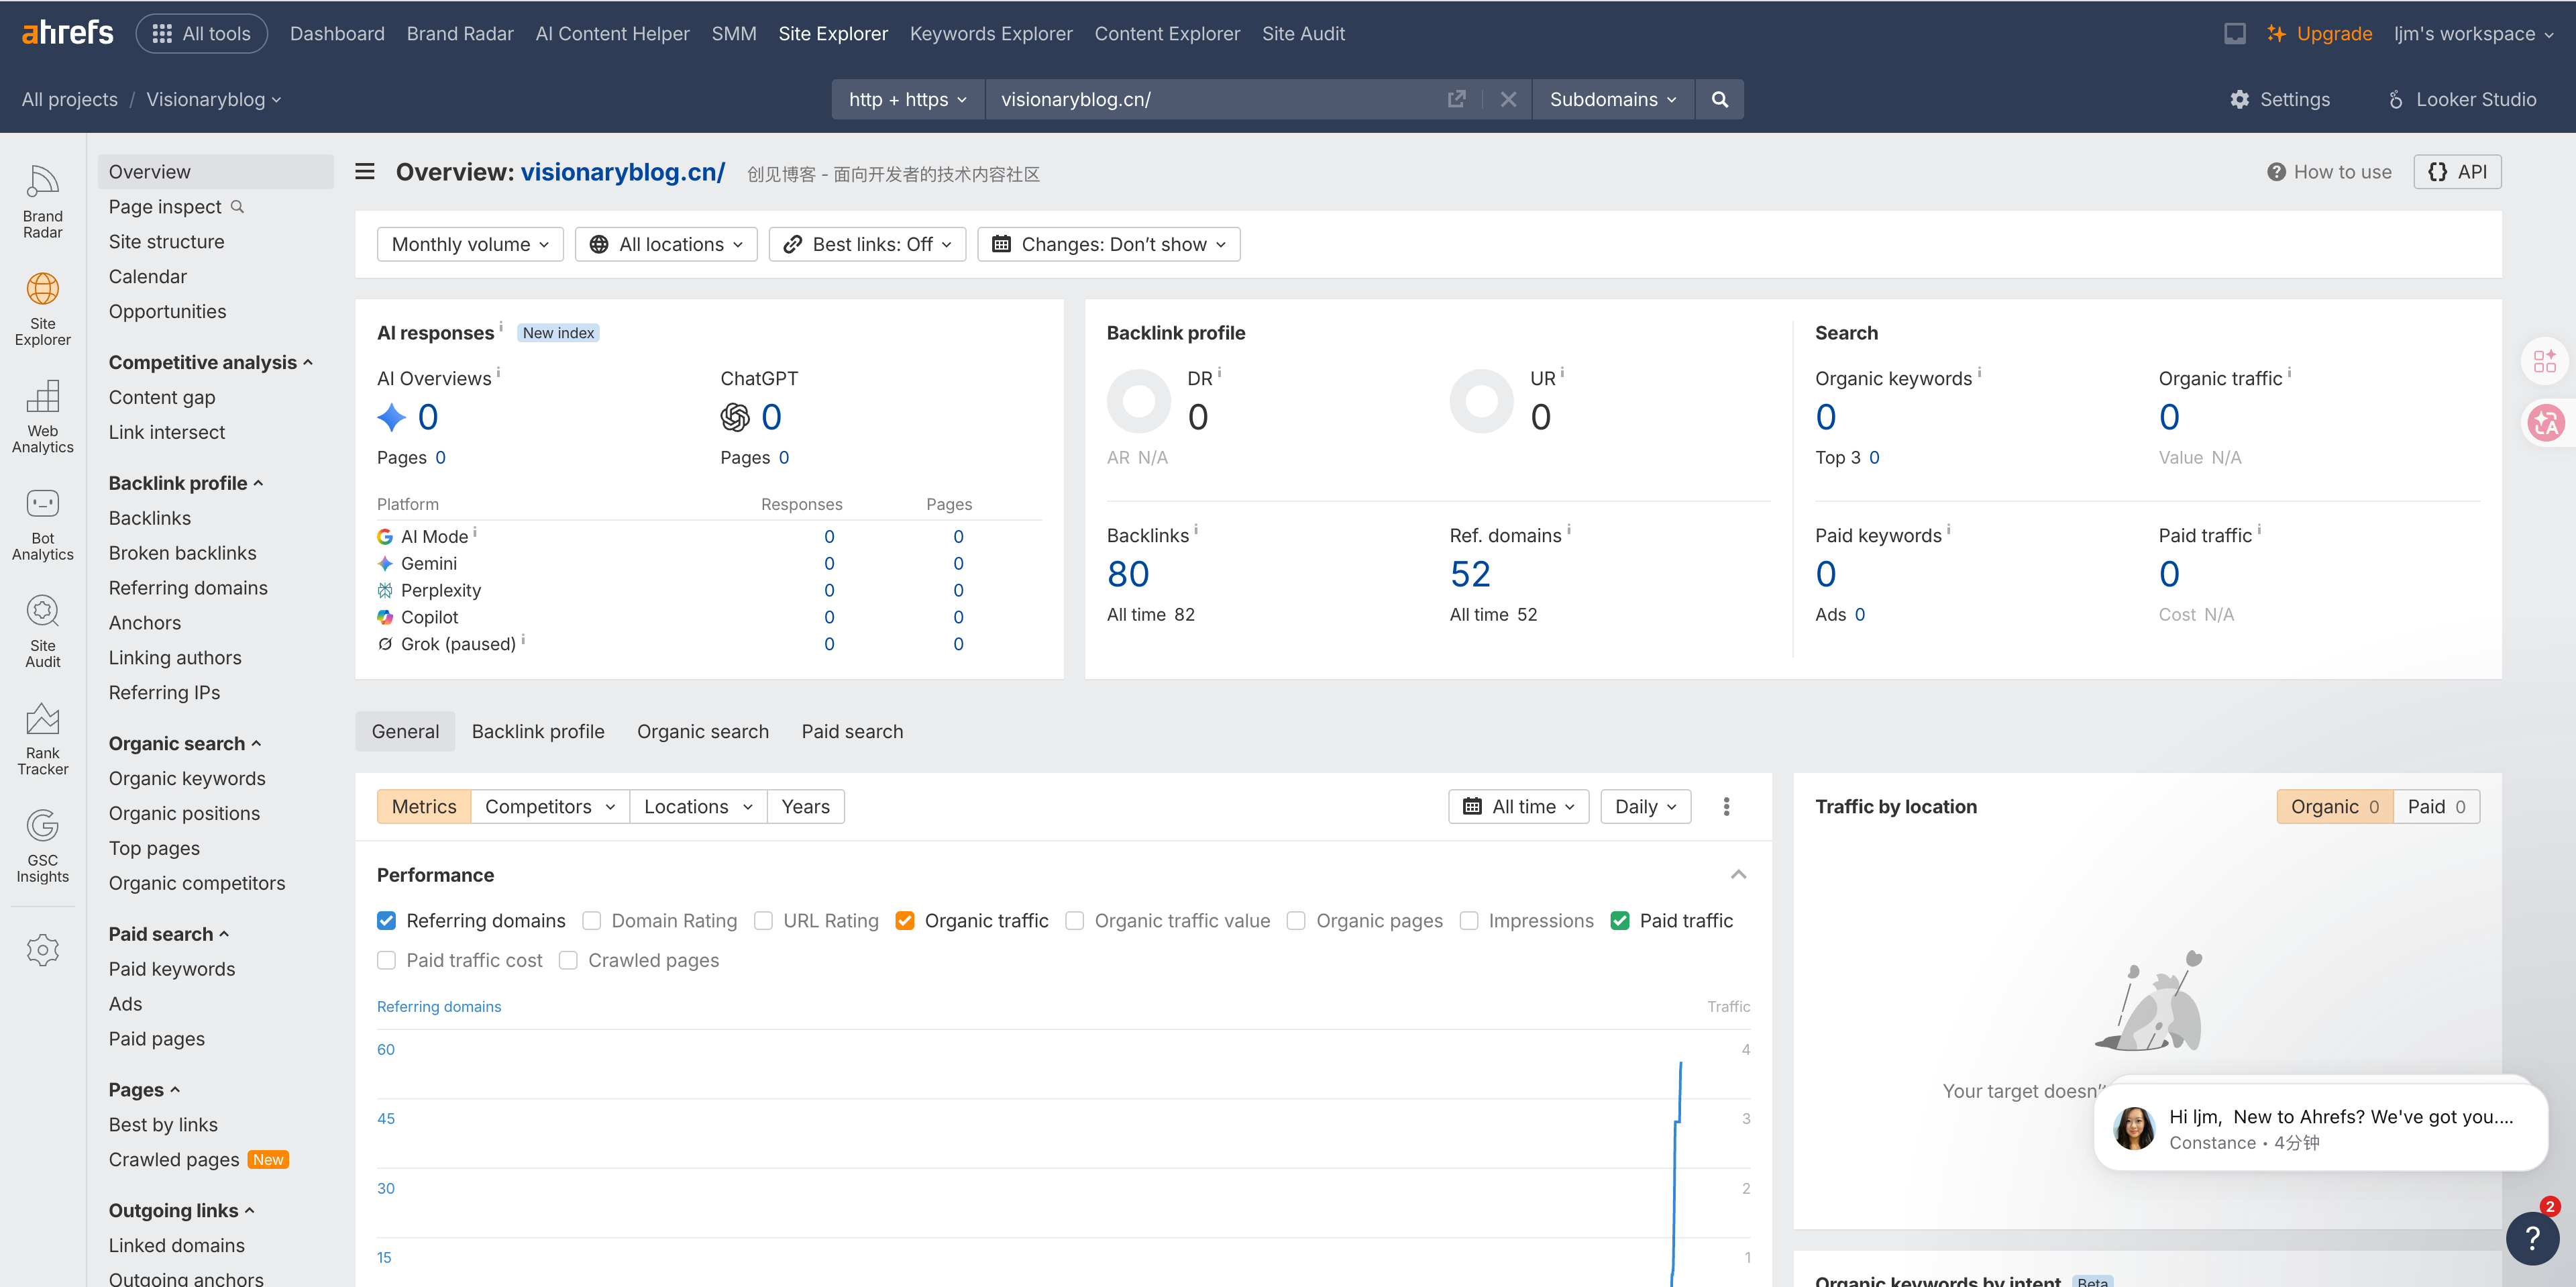Open Broken backlinks in sidebar
Screen dimensions: 2576x1287
click(x=182, y=553)
